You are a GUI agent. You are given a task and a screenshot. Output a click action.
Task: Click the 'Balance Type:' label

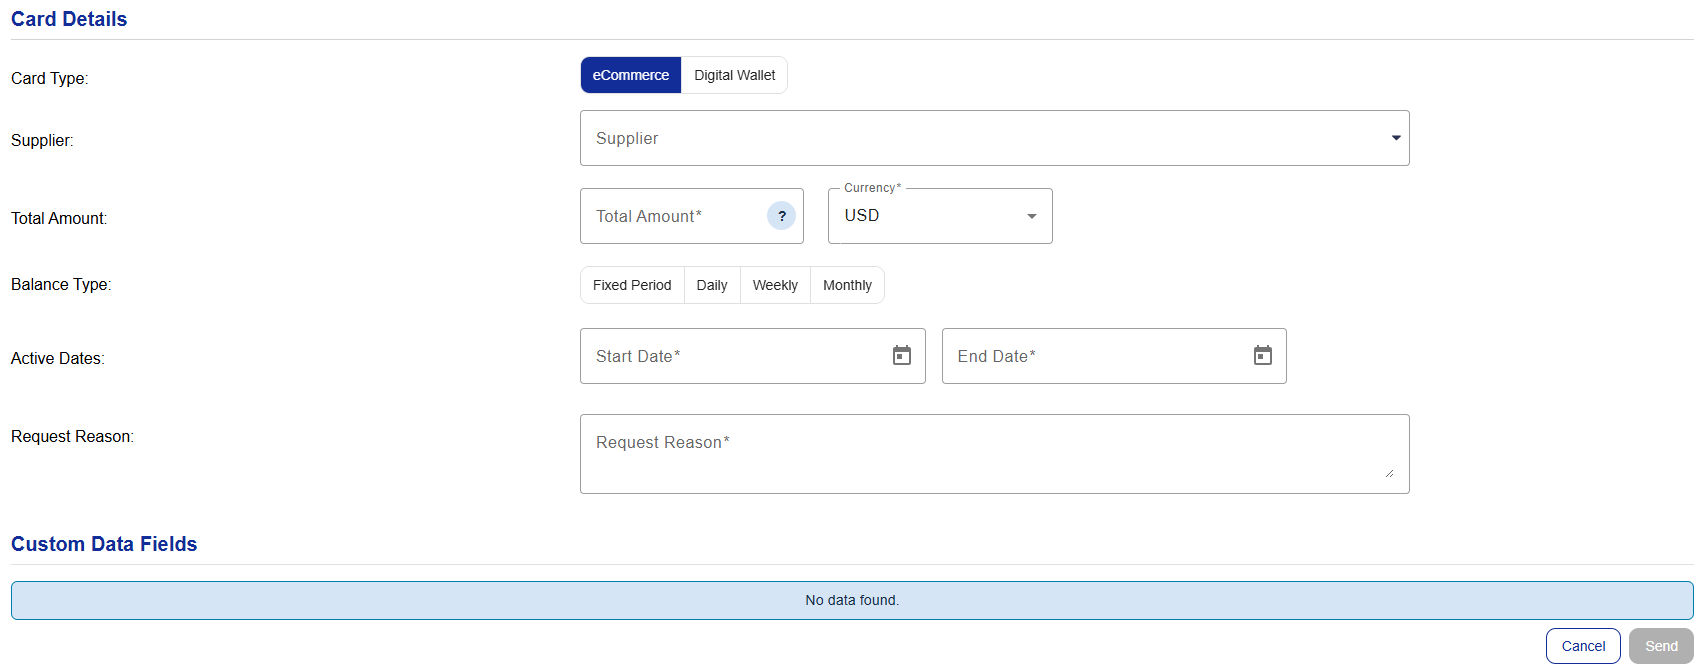click(61, 284)
